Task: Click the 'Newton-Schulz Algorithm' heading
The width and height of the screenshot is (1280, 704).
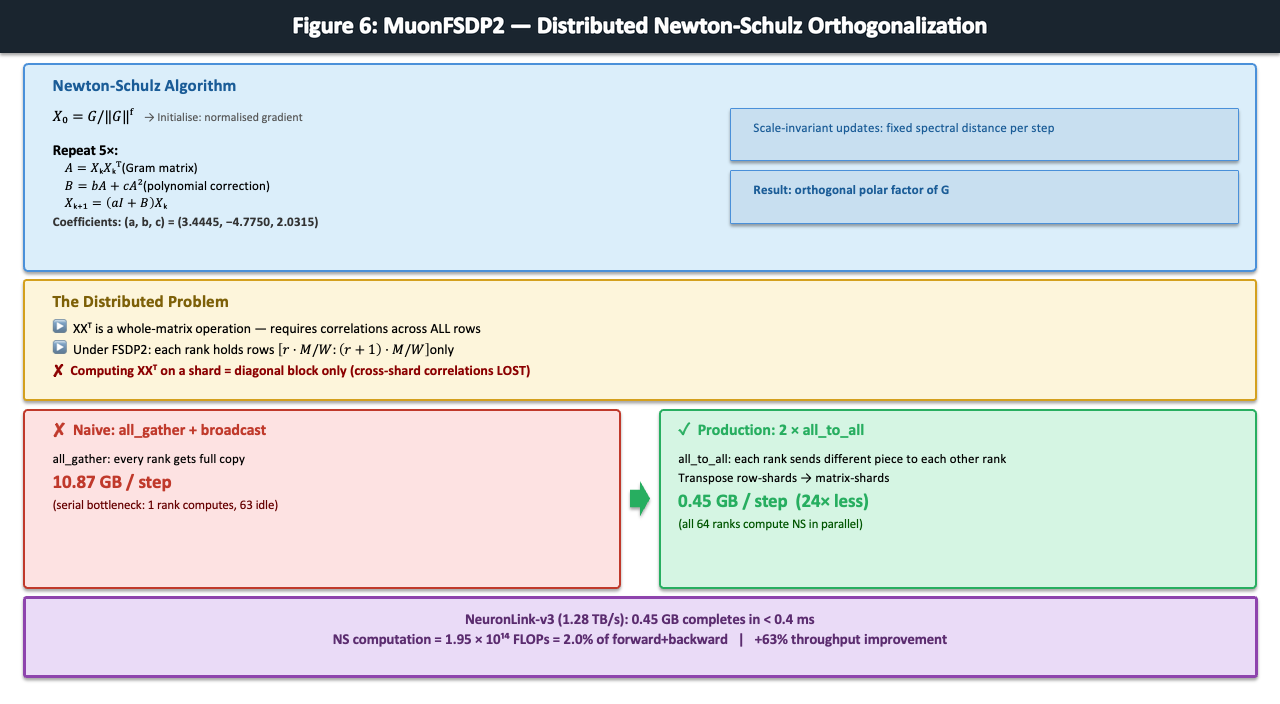Action: pyautogui.click(x=144, y=86)
